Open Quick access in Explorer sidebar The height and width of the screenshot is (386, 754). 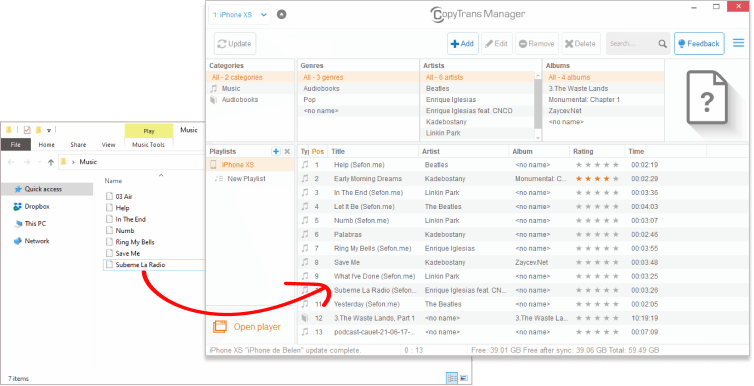click(47, 189)
